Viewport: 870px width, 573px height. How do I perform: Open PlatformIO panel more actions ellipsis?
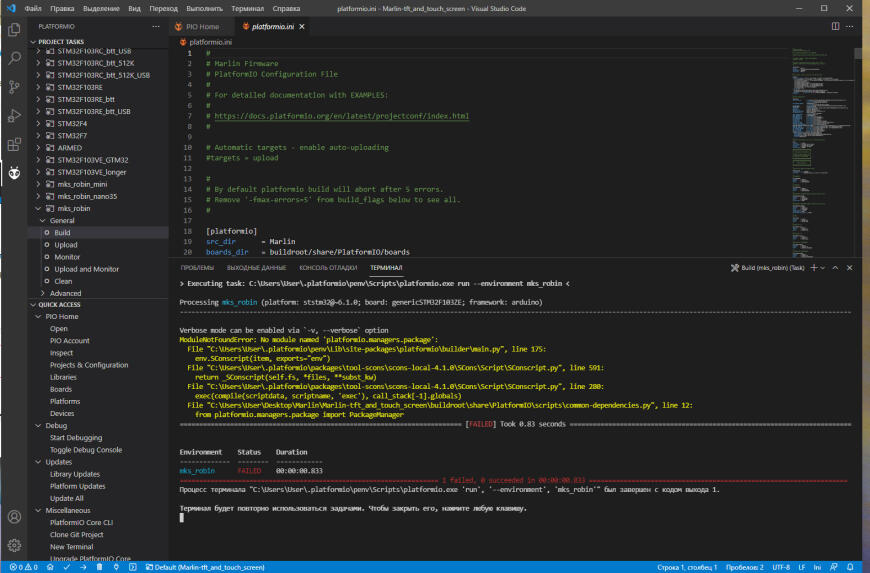pyautogui.click(x=156, y=27)
